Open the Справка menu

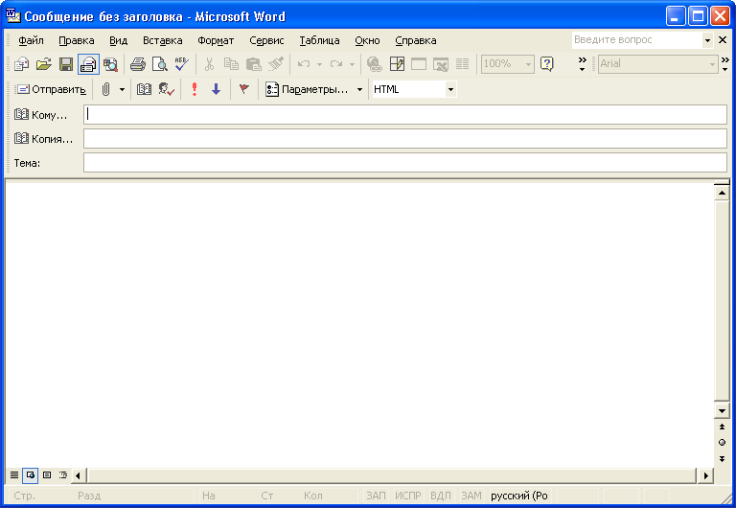pos(415,40)
